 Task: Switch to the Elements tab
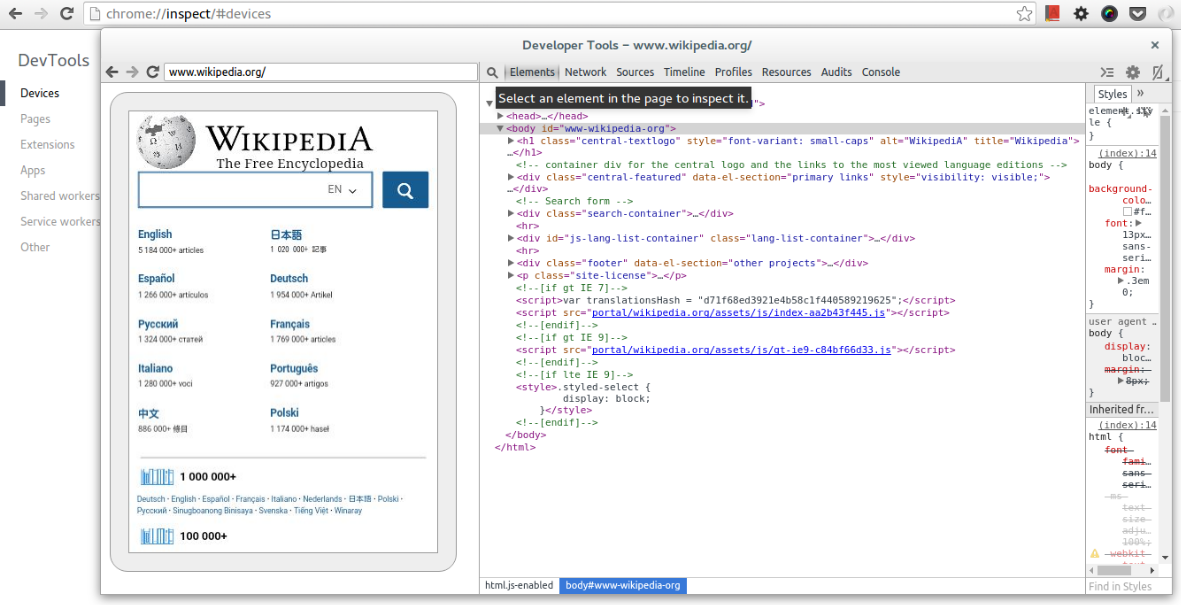click(532, 72)
